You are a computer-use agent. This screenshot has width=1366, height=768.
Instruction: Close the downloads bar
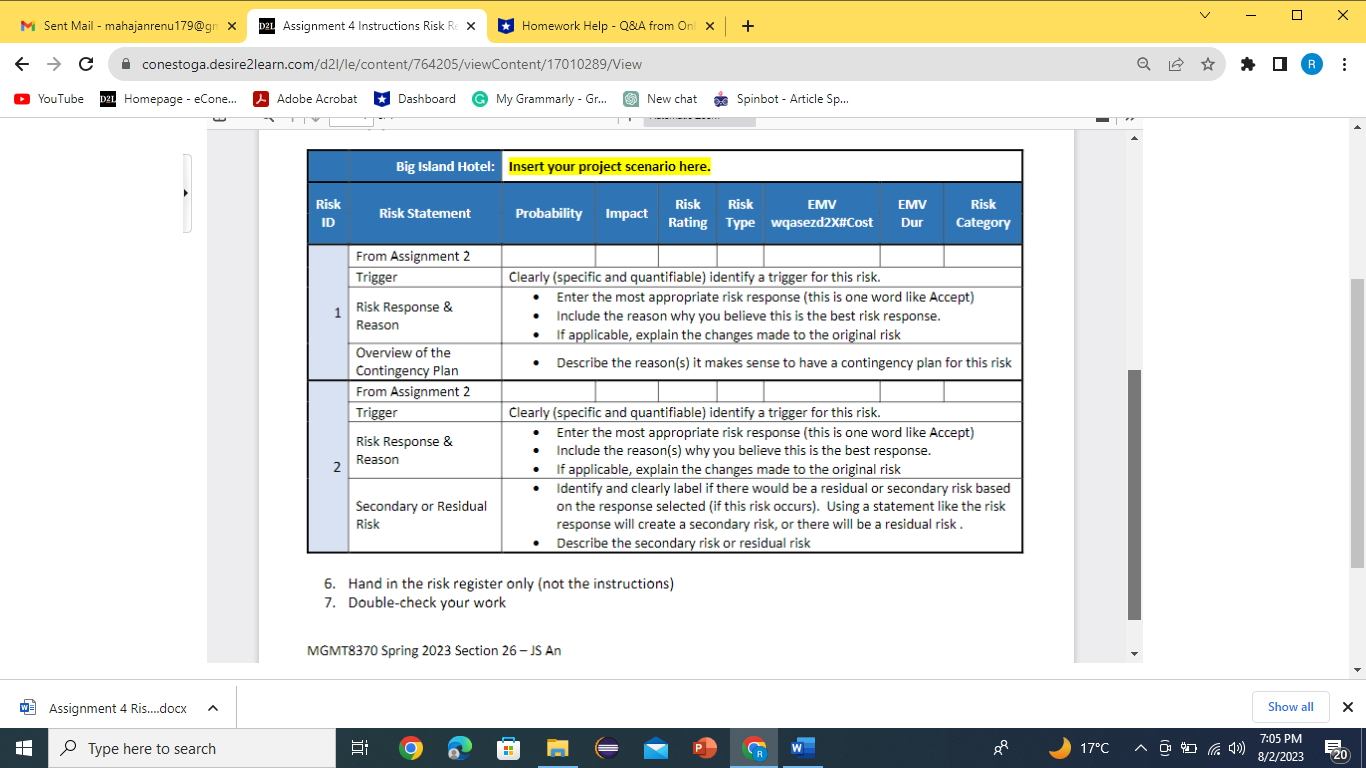coord(1347,706)
